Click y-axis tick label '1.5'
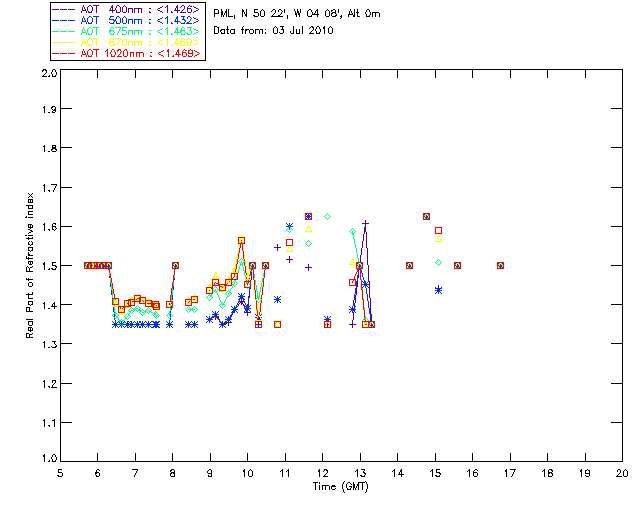640x512 pixels. 49,266
